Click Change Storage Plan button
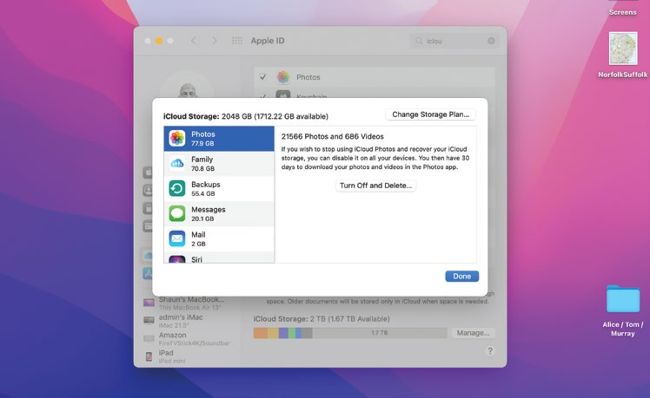This screenshot has width=650, height=398. [431, 114]
